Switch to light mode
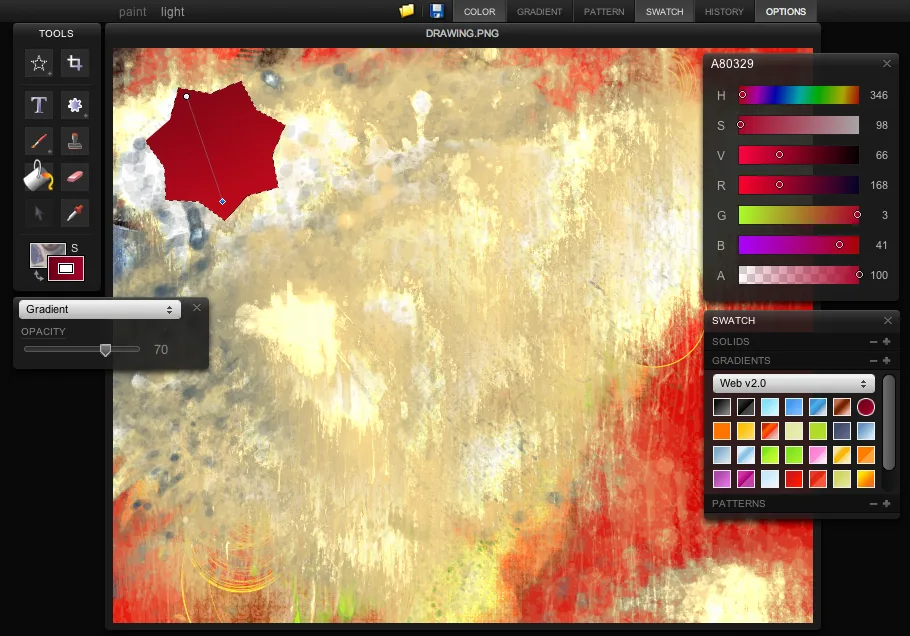This screenshot has height=636, width=910. coord(172,11)
